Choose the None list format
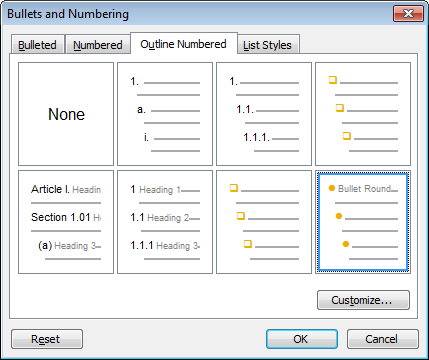 tap(66, 114)
